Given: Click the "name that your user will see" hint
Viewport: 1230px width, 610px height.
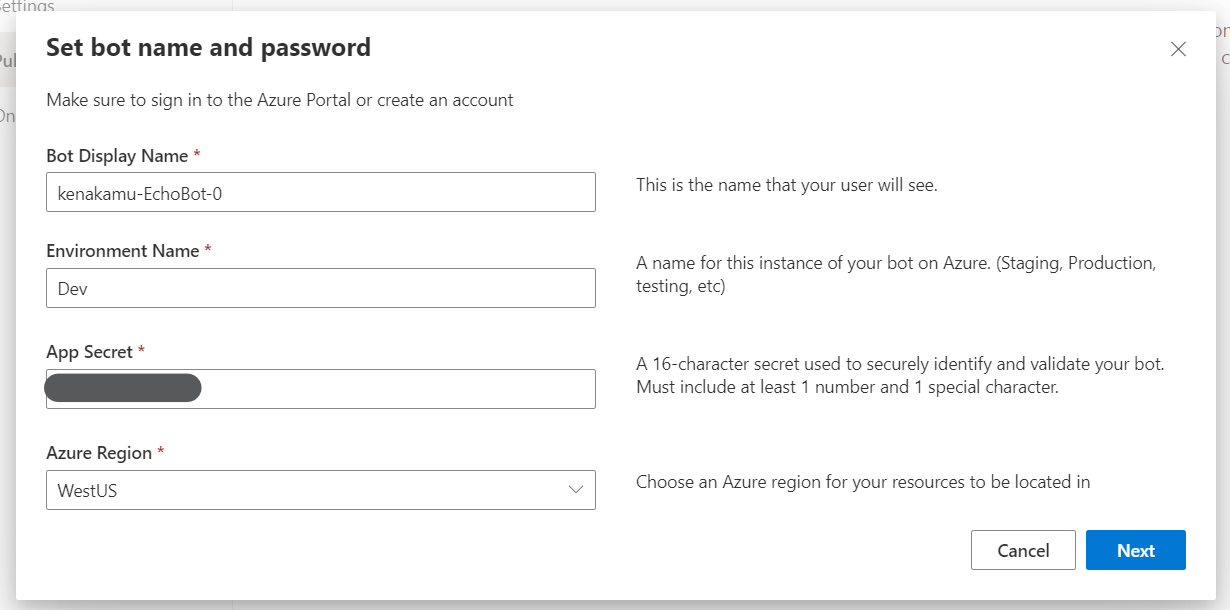Looking at the screenshot, I should click(x=787, y=185).
